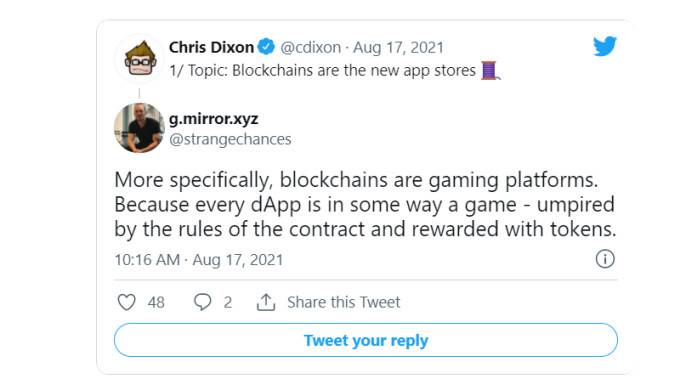The width and height of the screenshot is (686, 391).
Task: Open the @strangechances handle
Action: (x=230, y=139)
